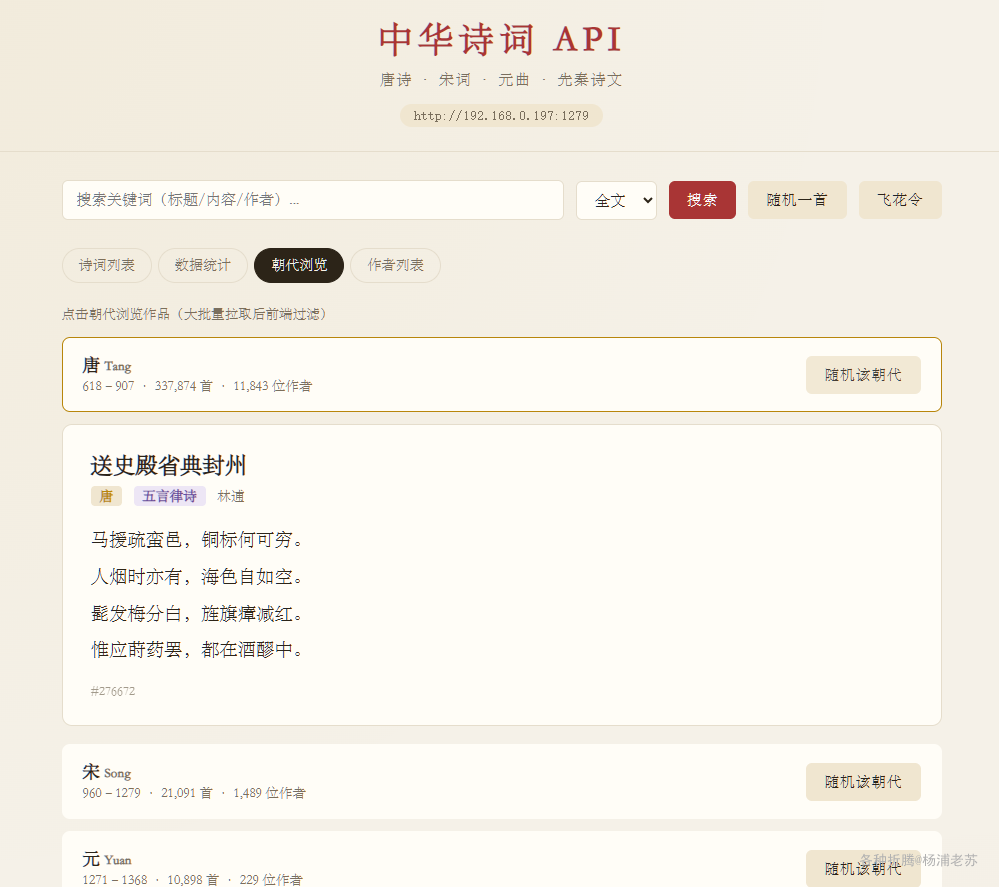Open the 全文 search scope dropdown
This screenshot has width=999, height=887.
[x=616, y=200]
